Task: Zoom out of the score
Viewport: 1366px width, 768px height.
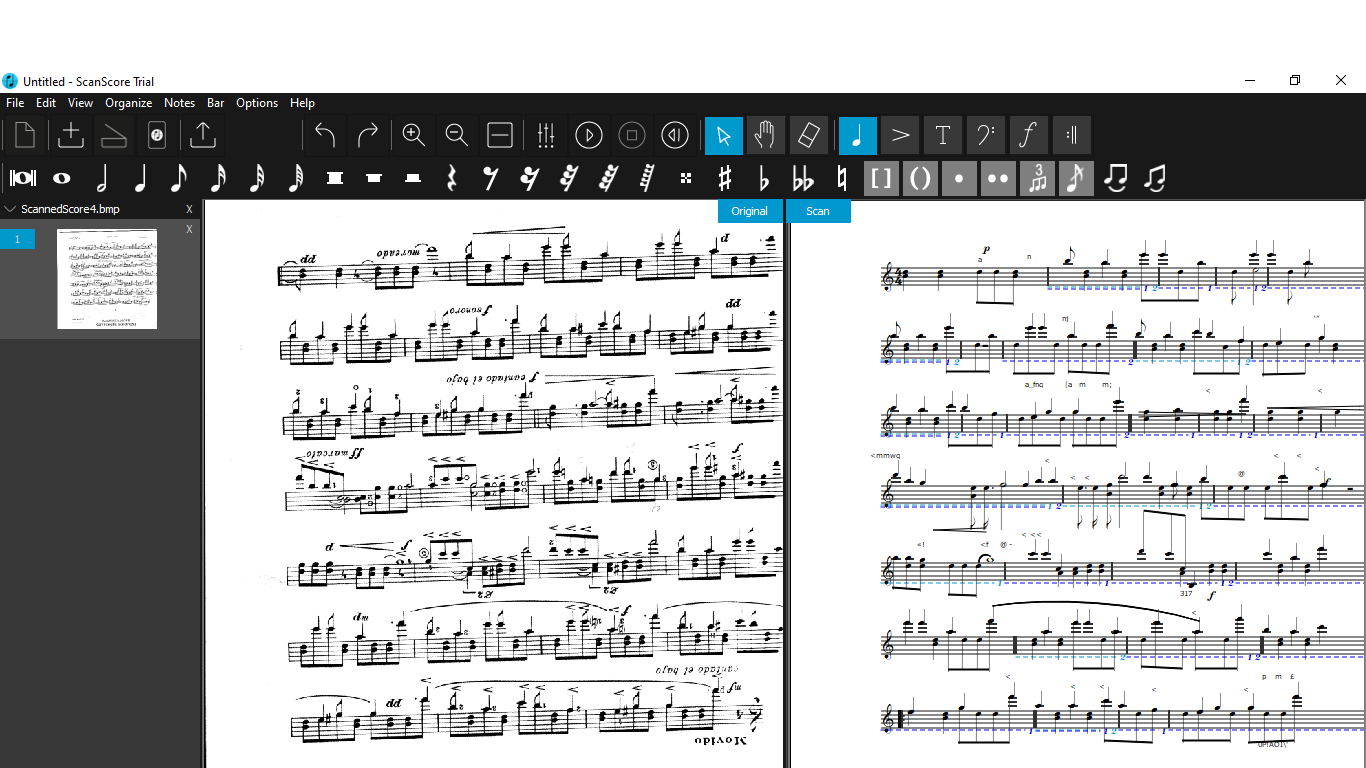Action: pyautogui.click(x=457, y=135)
